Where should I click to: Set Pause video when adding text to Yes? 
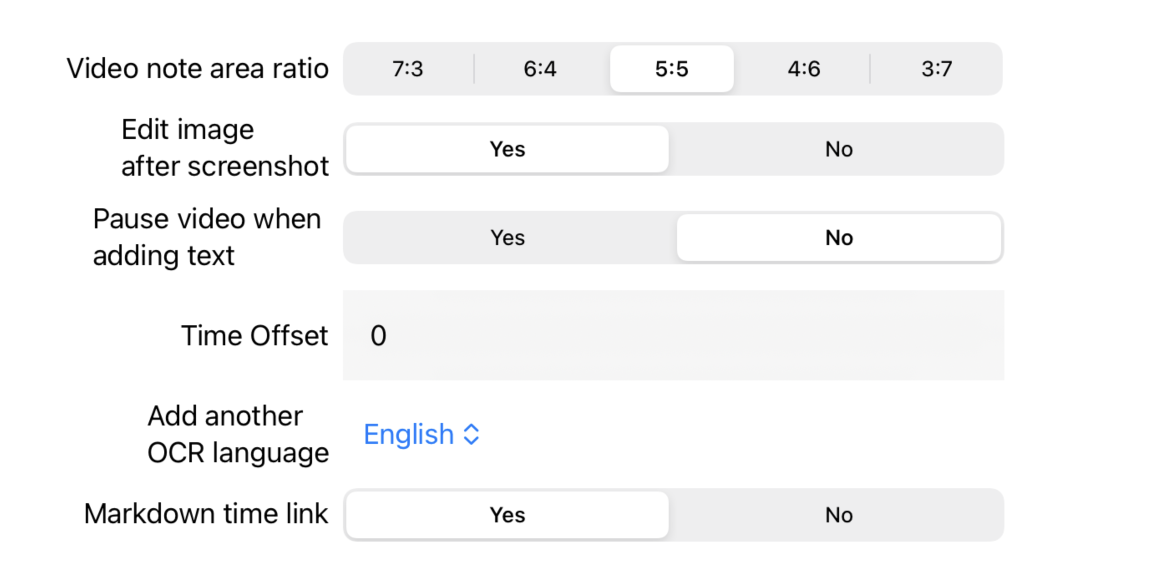(508, 238)
